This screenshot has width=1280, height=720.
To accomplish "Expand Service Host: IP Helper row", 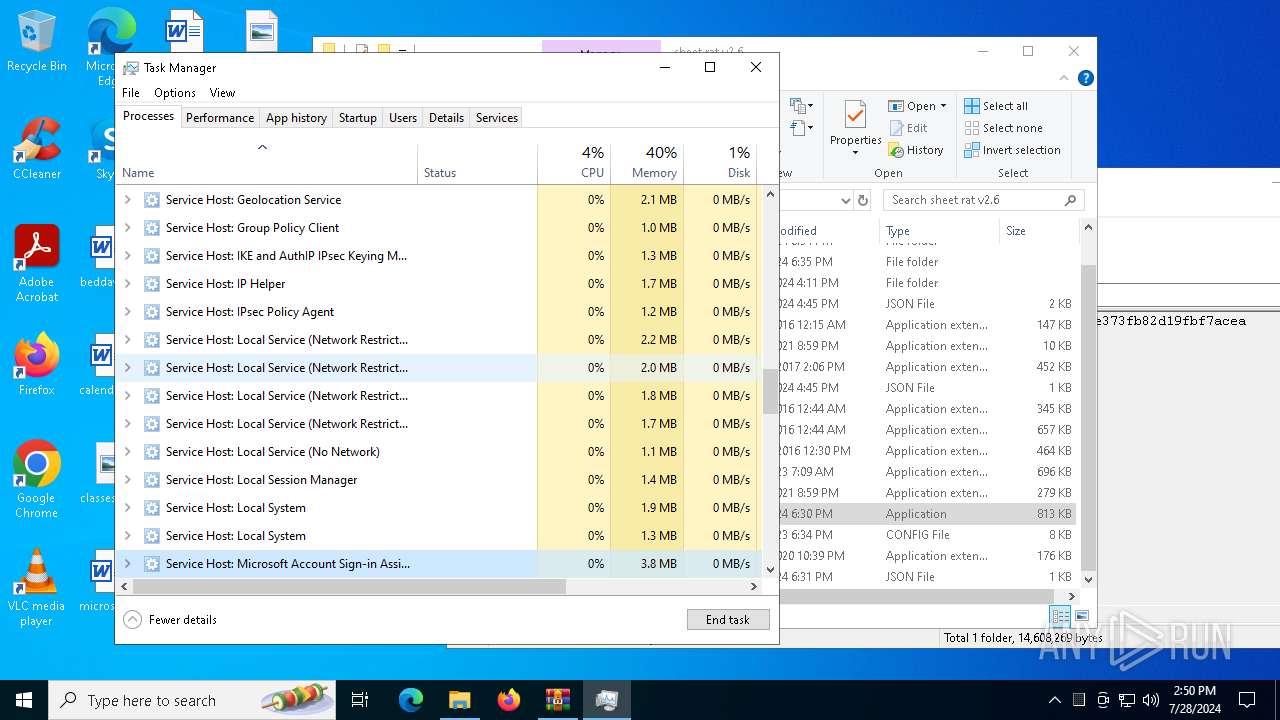I will point(127,284).
